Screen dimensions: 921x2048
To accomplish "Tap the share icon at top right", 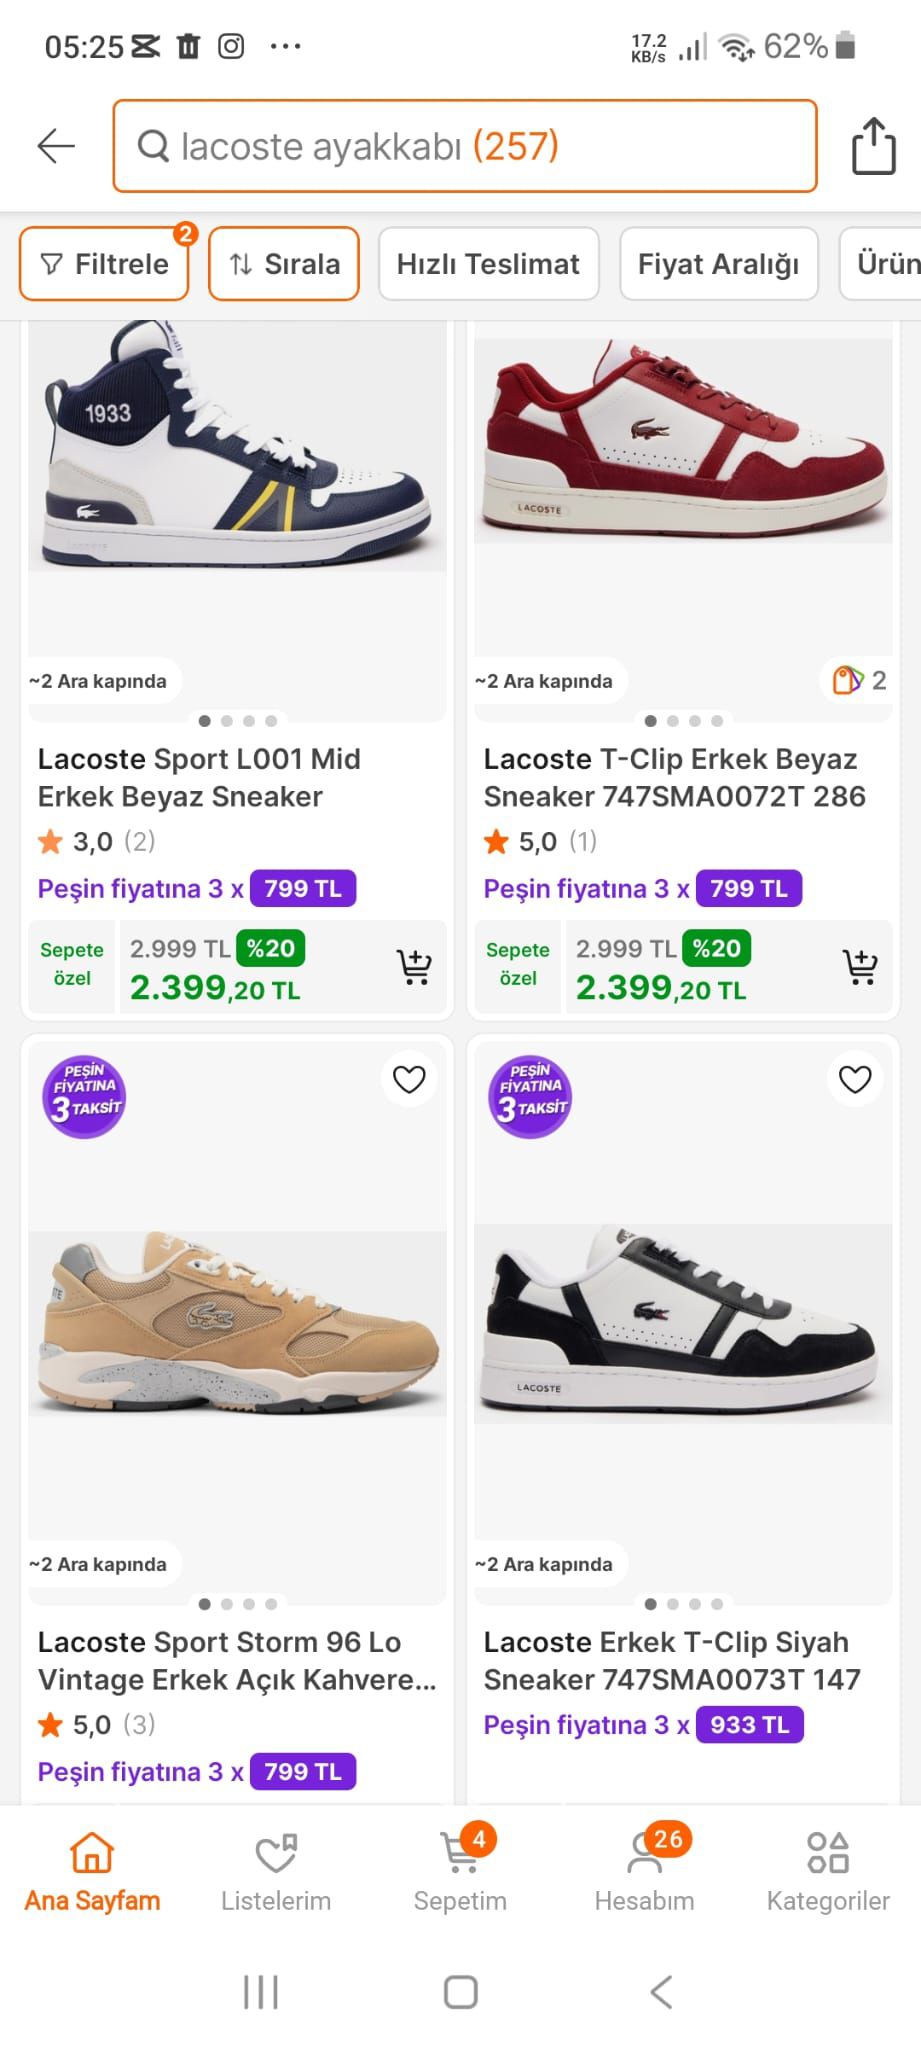I will (873, 146).
